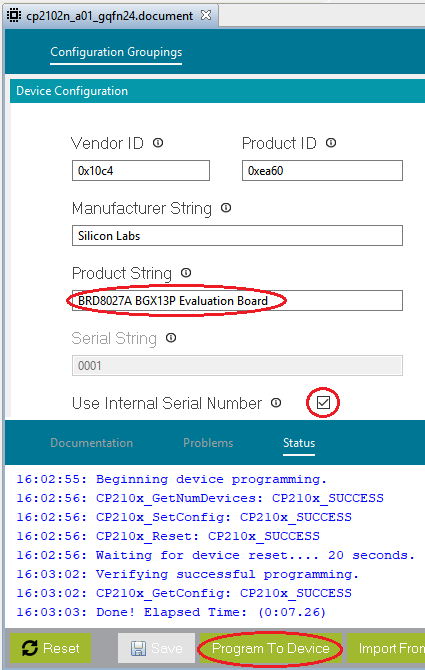
Task: Toggle the Use Internal Serial Number checkbox
Action: pyautogui.click(x=323, y=403)
